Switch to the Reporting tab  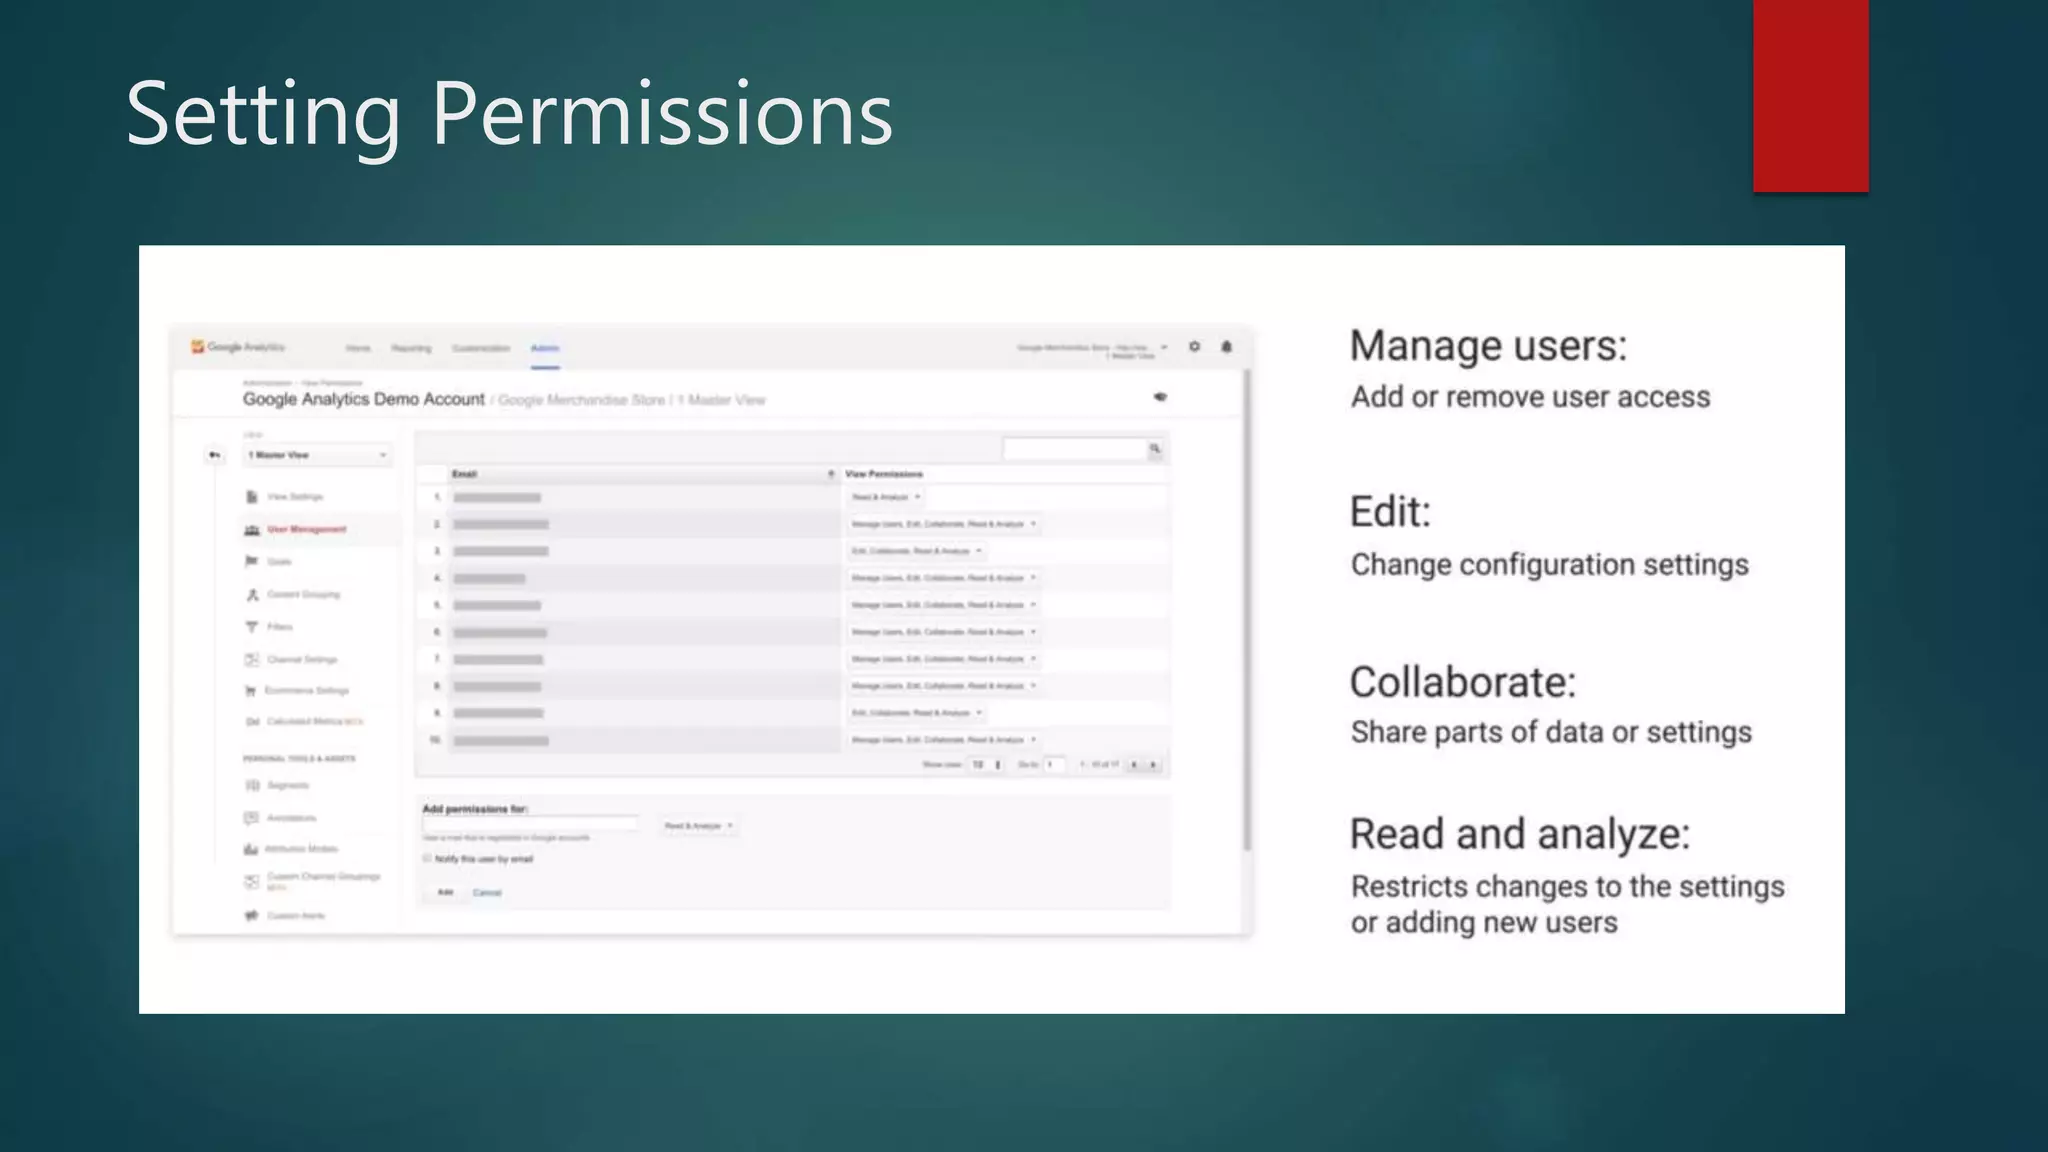411,348
